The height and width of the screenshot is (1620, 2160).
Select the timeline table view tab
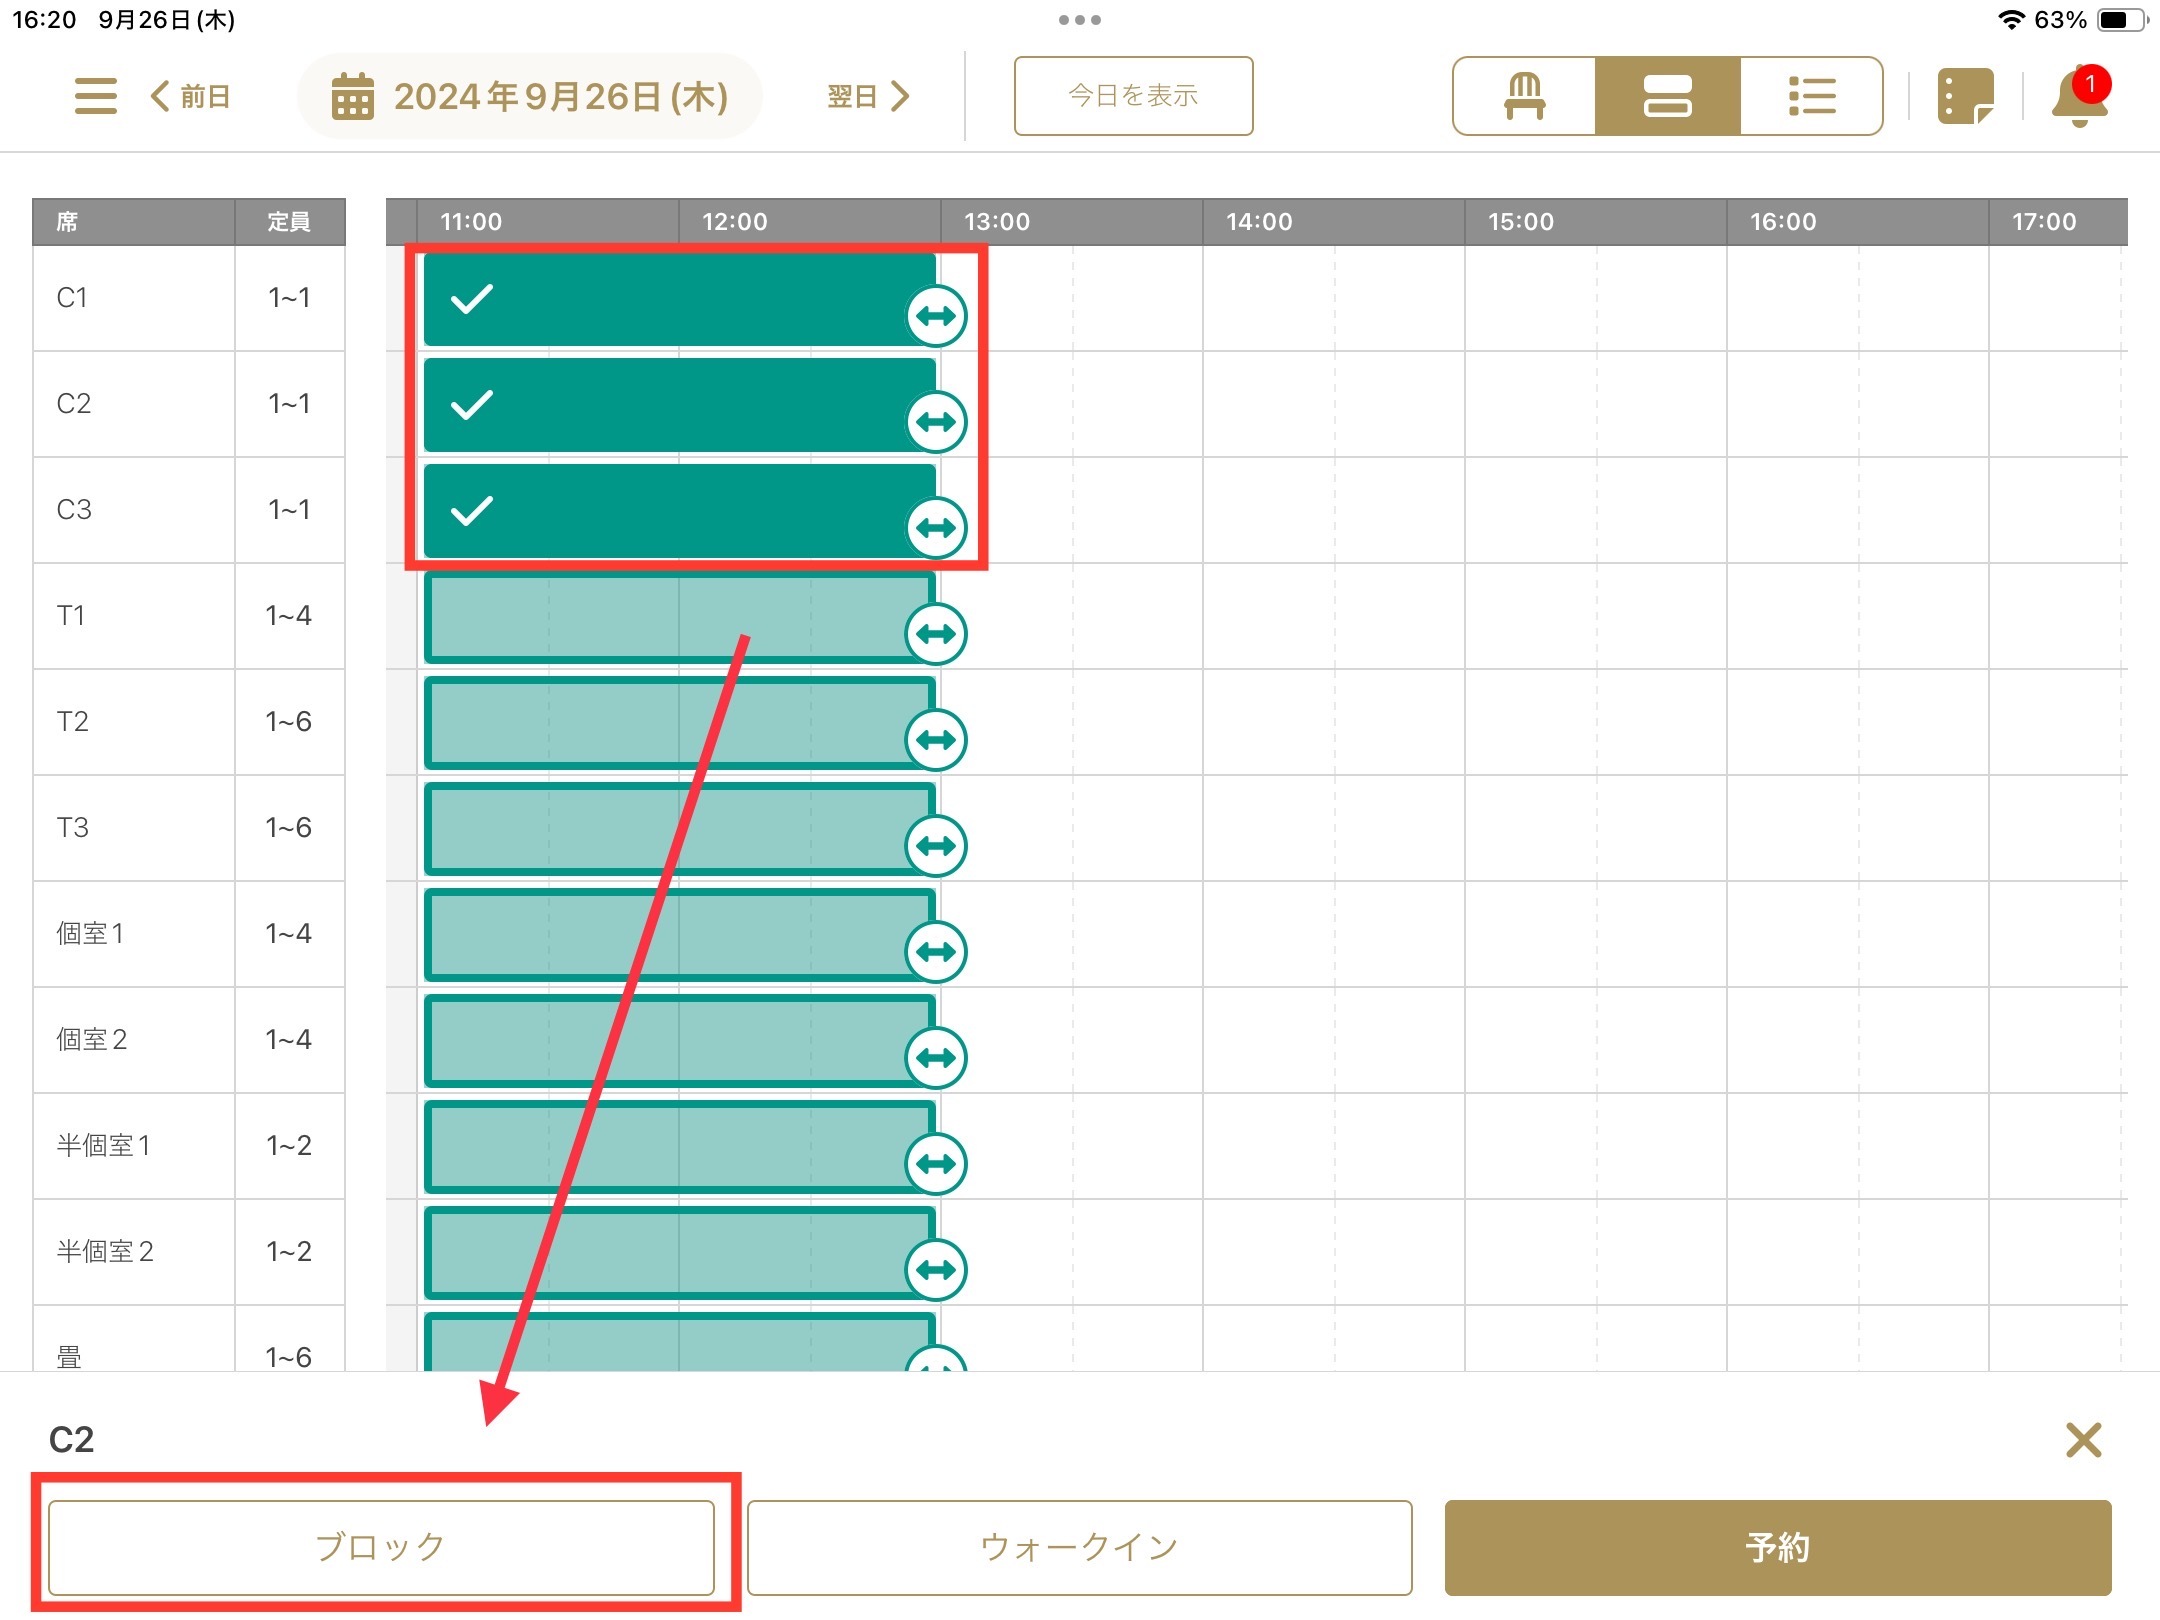click(1667, 97)
